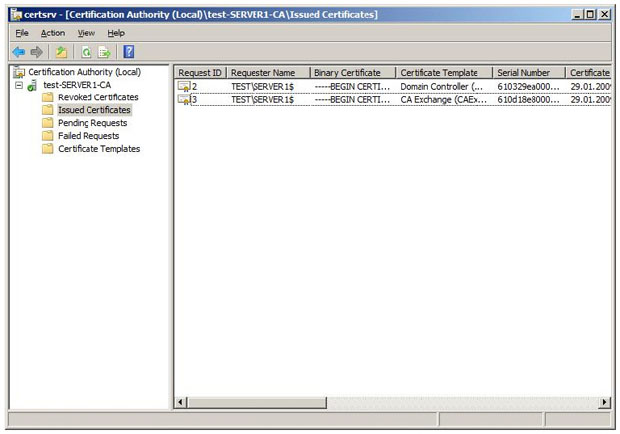The height and width of the screenshot is (434, 620).
Task: Click the Certificate Templates folder icon
Action: [47, 149]
